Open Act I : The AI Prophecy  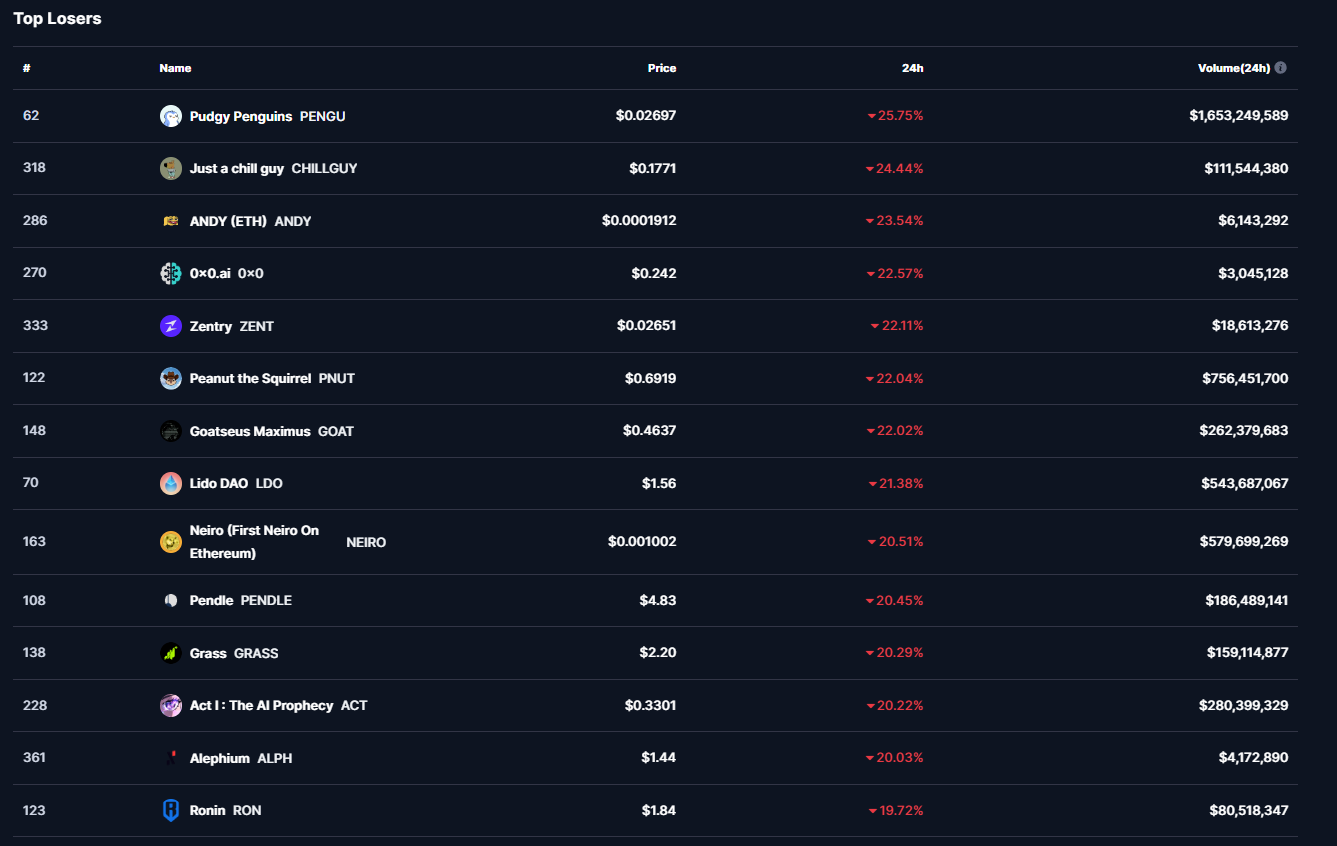261,705
